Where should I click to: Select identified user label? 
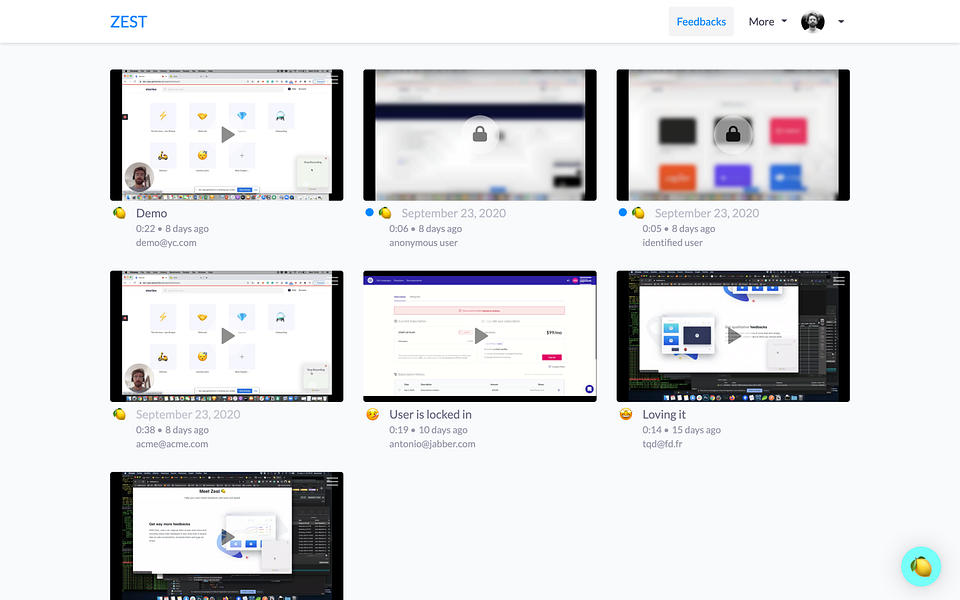[672, 242]
